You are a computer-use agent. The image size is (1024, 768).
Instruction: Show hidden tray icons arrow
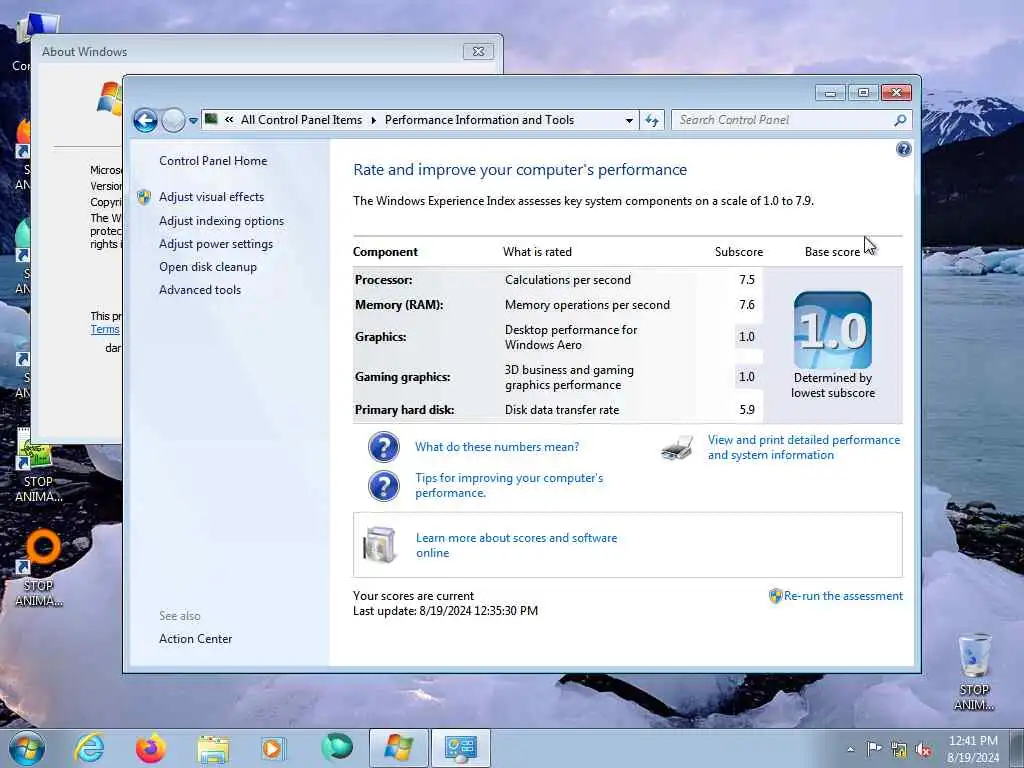[850, 749]
